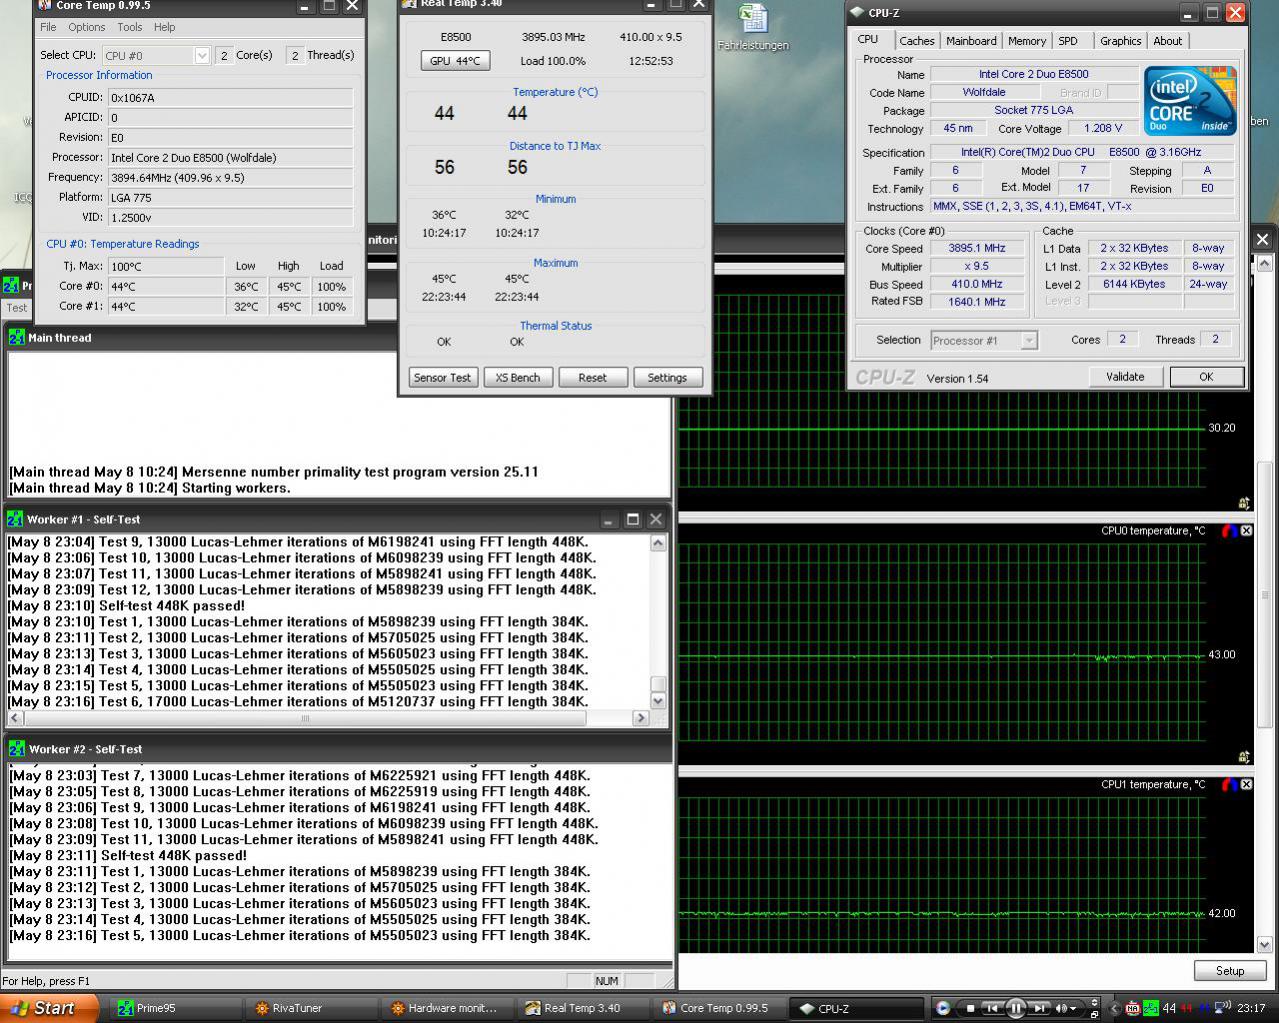Close the CPU0 temperature graph
The image size is (1279, 1023).
pos(1246,531)
